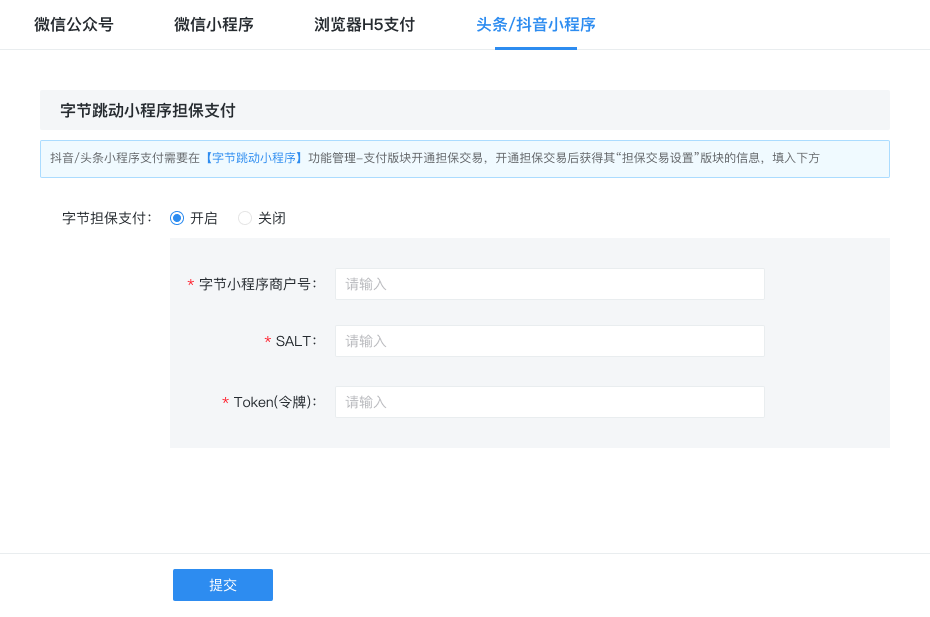The width and height of the screenshot is (930, 617).
Task: Click the 字节小程序商户号: field label
Action: (x=258, y=284)
